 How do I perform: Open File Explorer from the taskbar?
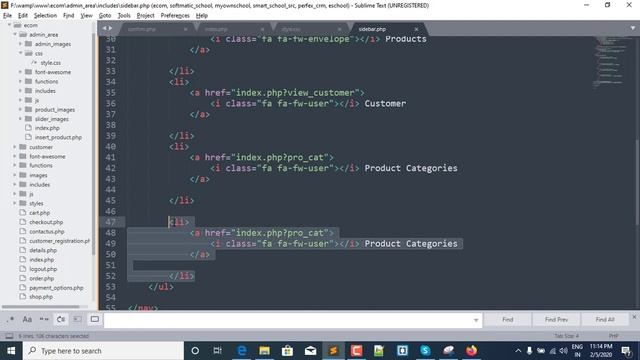264,351
